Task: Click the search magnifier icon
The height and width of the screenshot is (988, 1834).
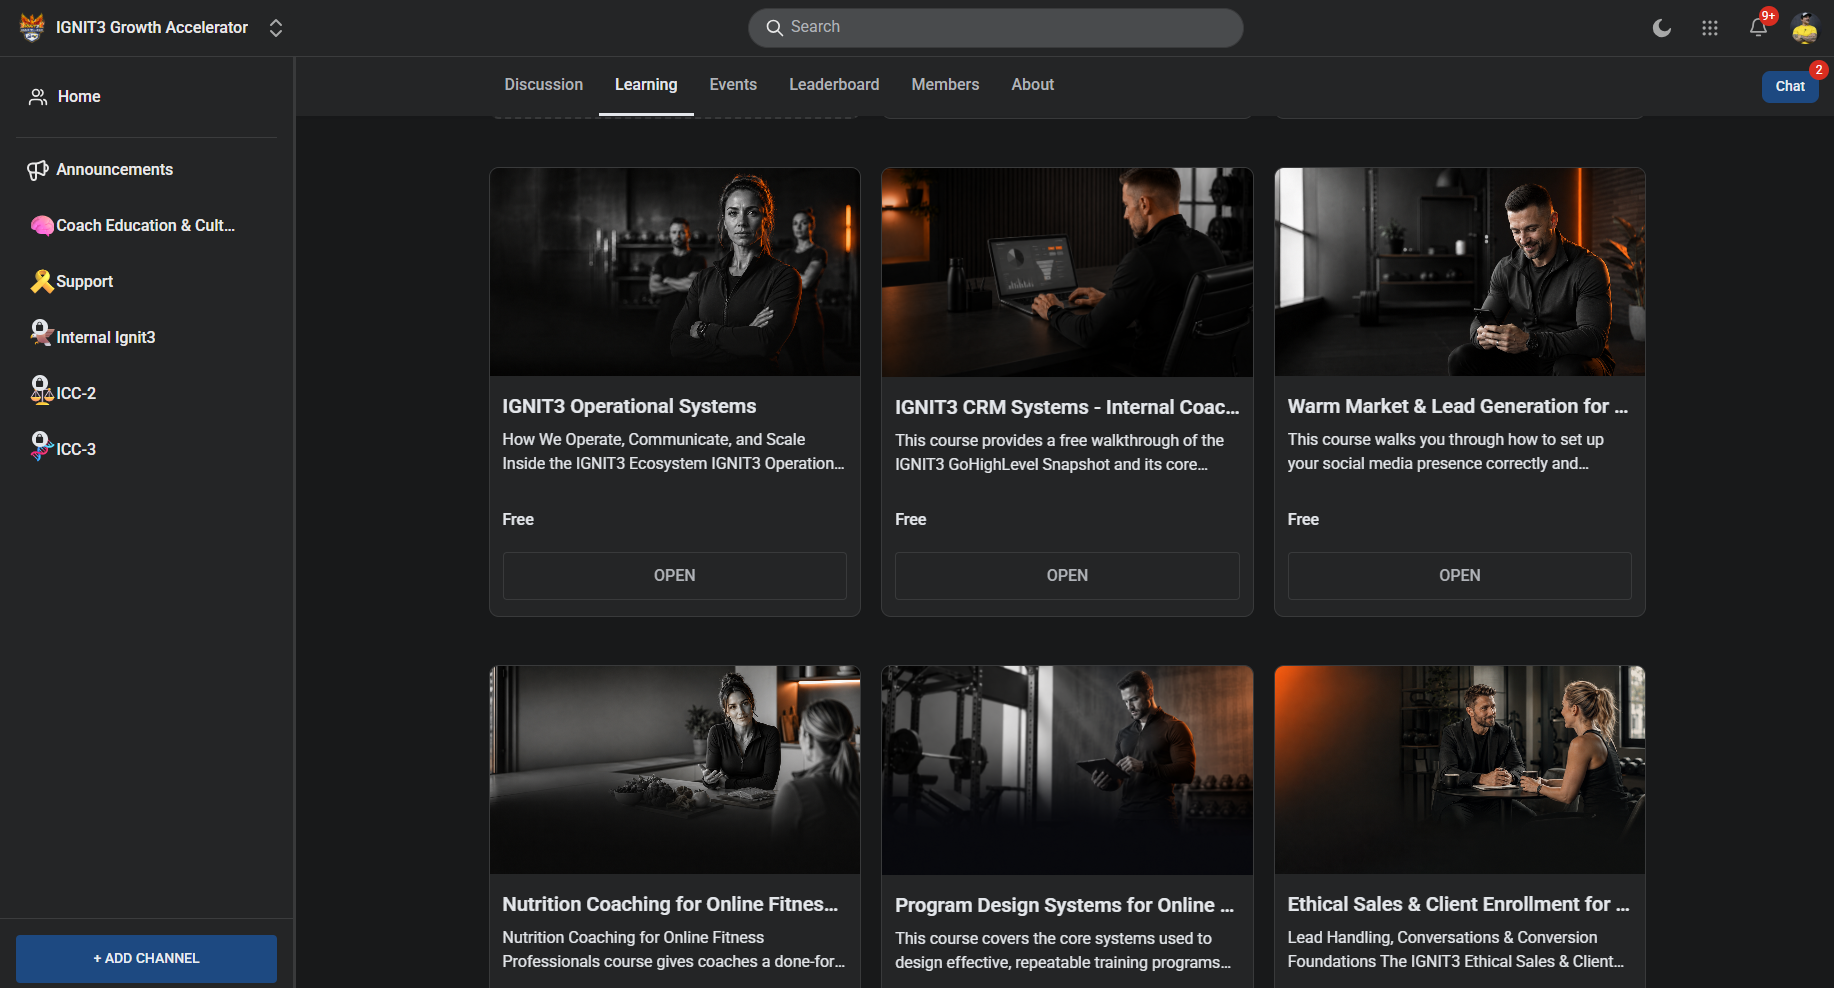Action: (774, 28)
